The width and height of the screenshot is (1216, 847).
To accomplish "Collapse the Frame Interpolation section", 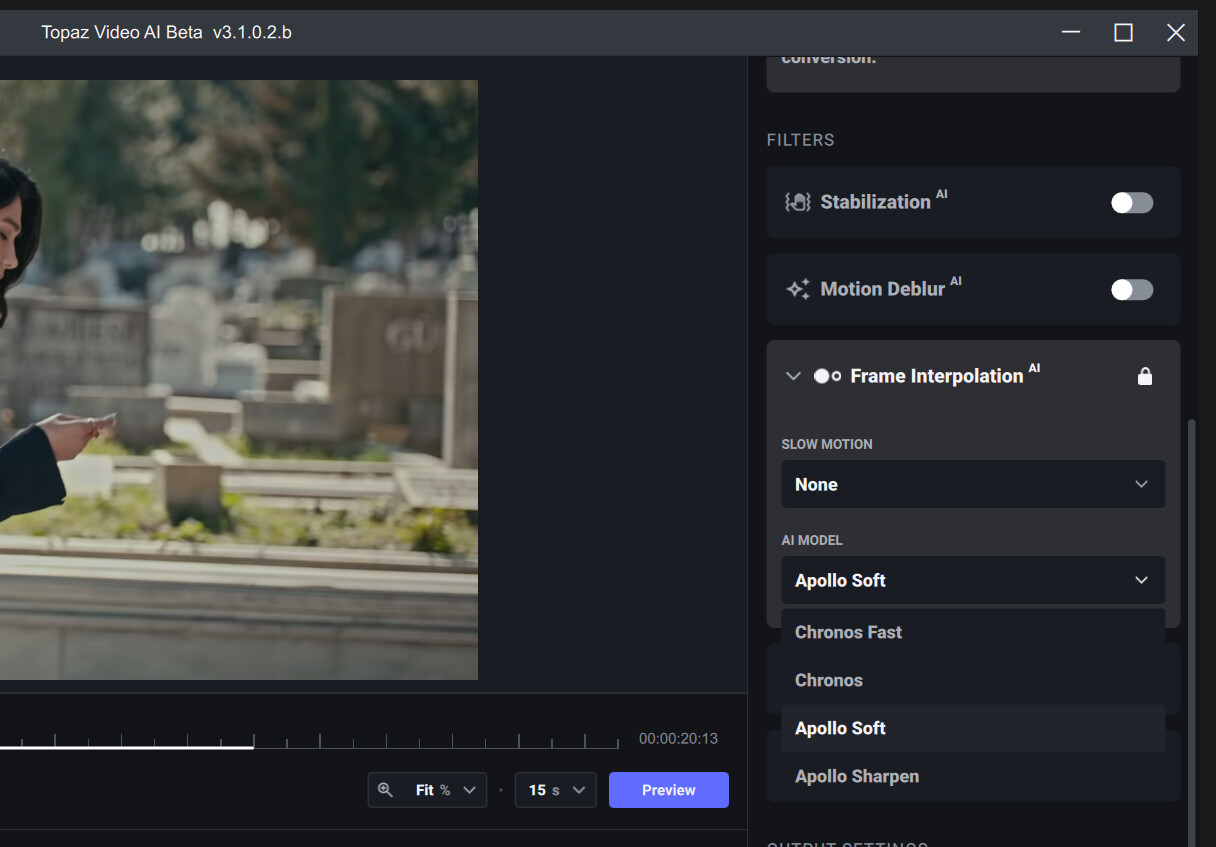I will tap(793, 376).
